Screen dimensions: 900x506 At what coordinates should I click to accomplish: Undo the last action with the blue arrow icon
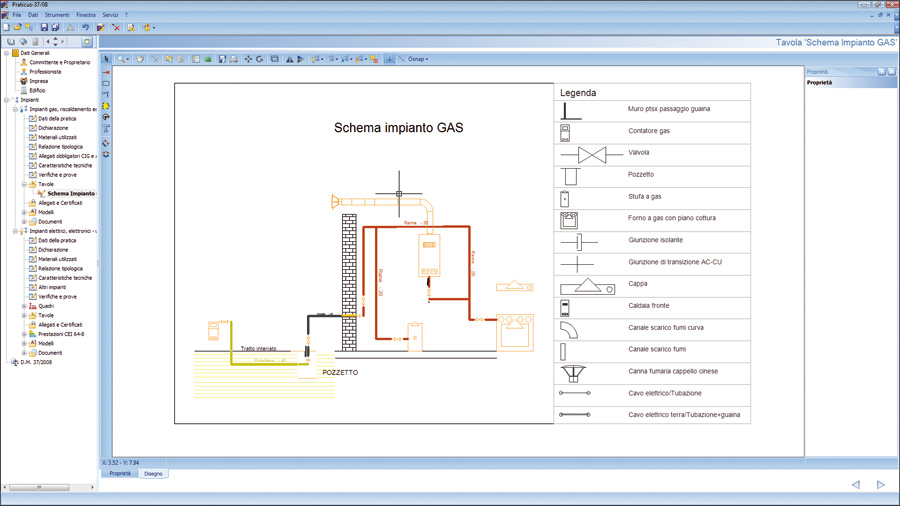pyautogui.click(x=86, y=27)
